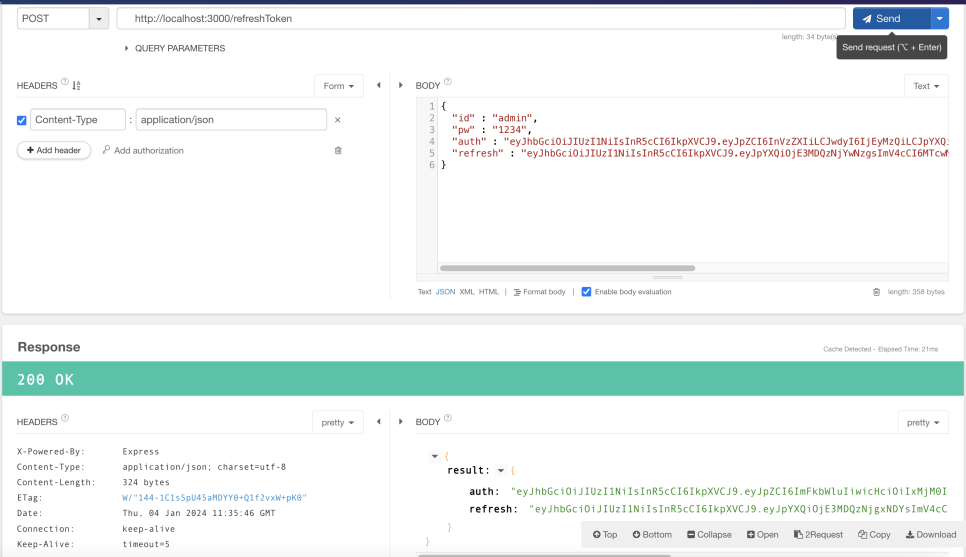Switch body syntax to Text
This screenshot has height=557, width=966.
(424, 292)
